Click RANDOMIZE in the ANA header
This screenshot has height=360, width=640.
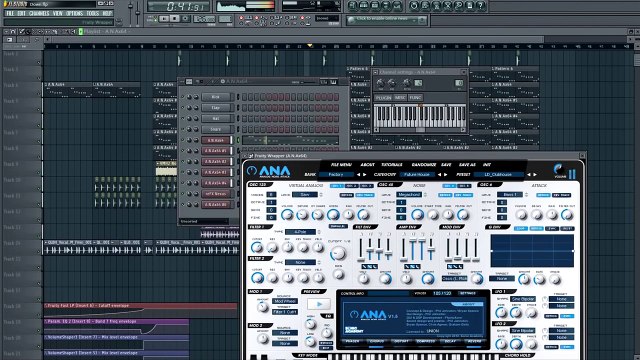pos(424,165)
